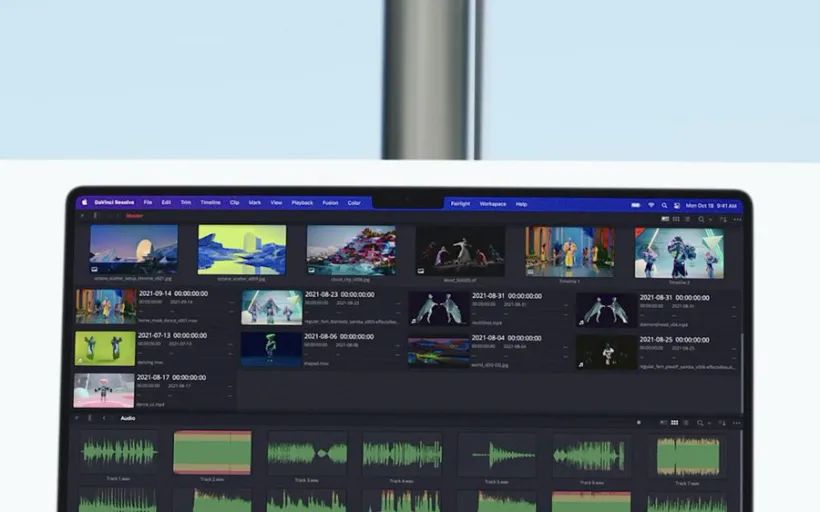Open the Fairlight menu

[460, 204]
